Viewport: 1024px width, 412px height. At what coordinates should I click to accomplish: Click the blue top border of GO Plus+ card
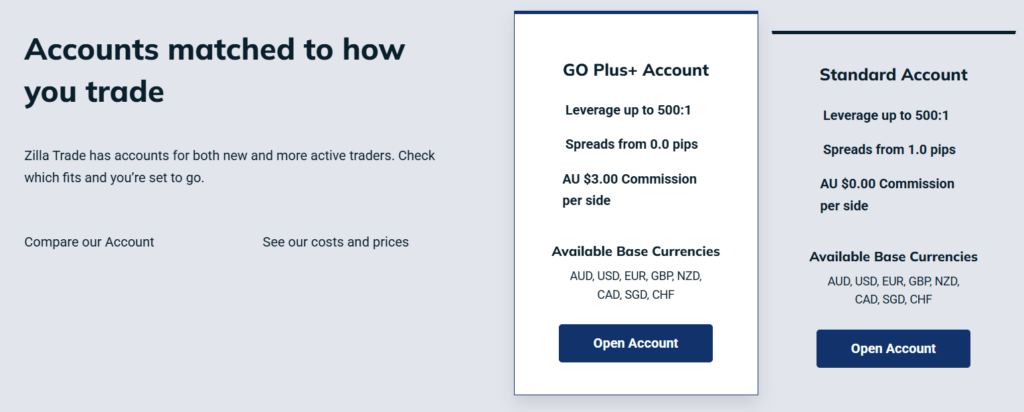click(x=635, y=13)
